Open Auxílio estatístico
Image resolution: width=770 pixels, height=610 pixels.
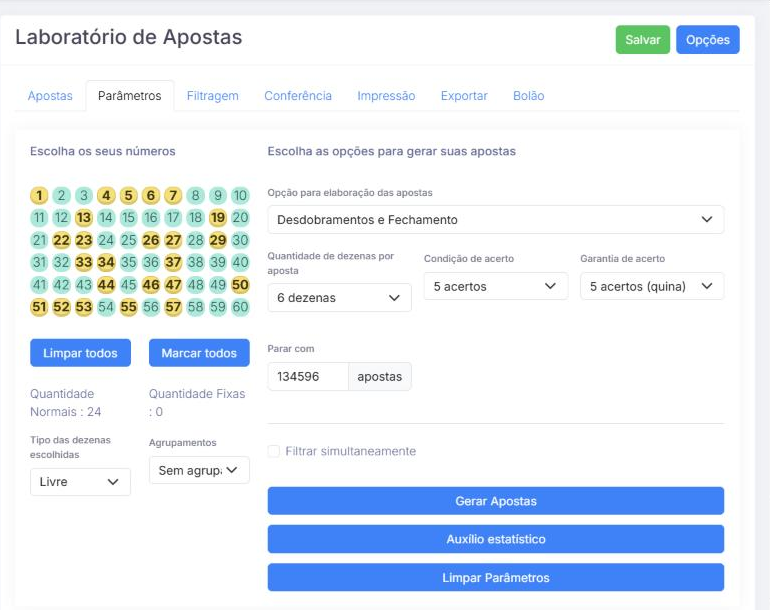click(496, 539)
